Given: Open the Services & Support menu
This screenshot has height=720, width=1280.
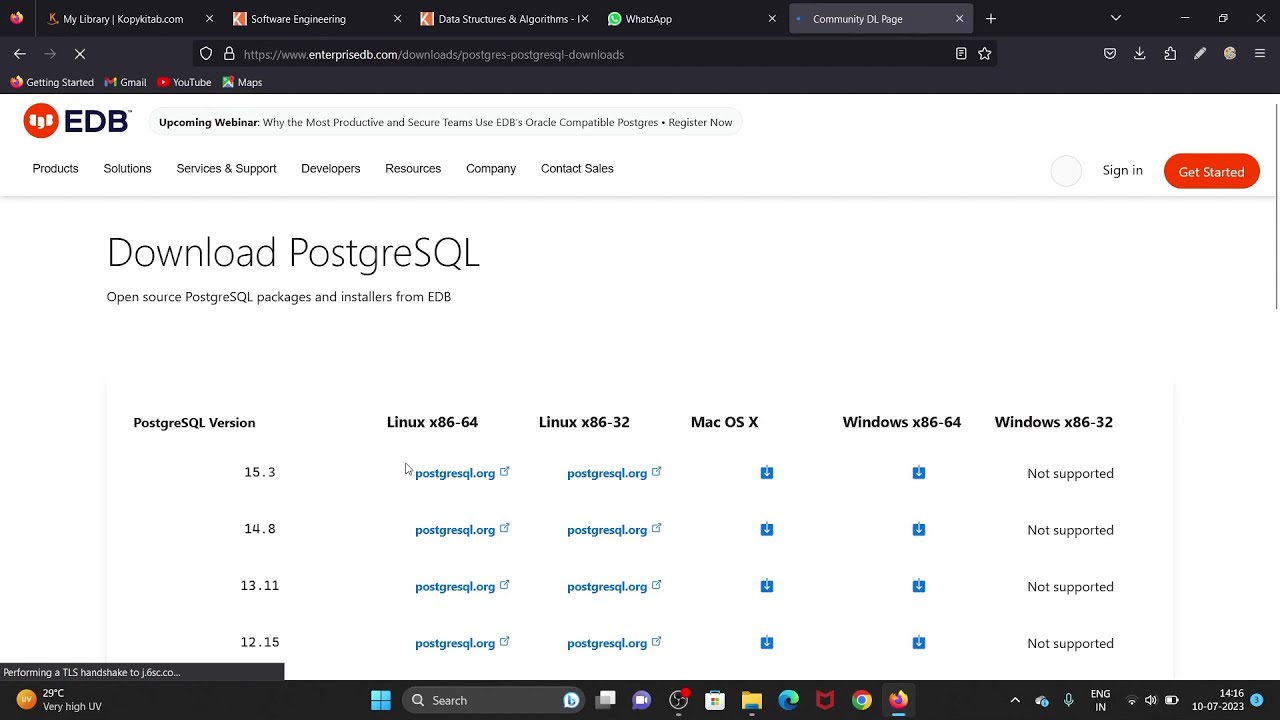Looking at the screenshot, I should click(226, 169).
